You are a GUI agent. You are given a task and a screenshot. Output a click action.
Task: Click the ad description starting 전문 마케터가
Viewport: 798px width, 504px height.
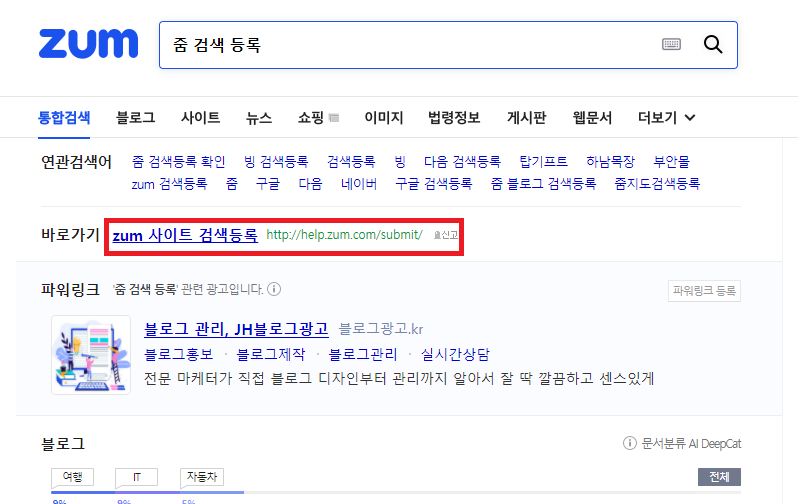pos(399,379)
